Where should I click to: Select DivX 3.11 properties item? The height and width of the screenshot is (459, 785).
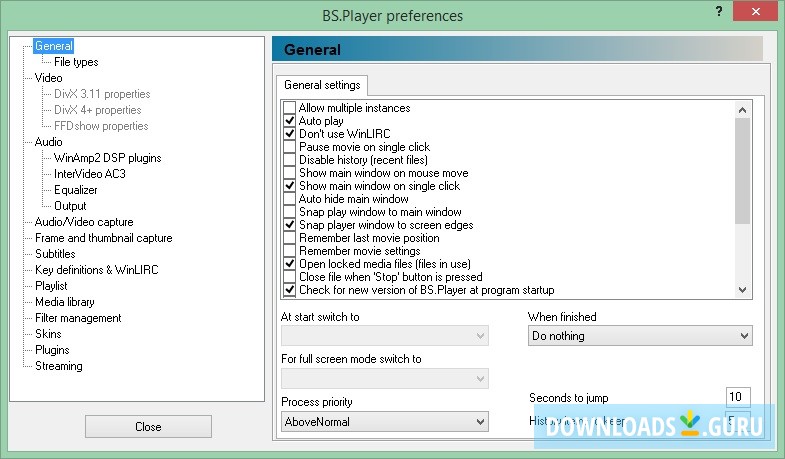[x=102, y=94]
